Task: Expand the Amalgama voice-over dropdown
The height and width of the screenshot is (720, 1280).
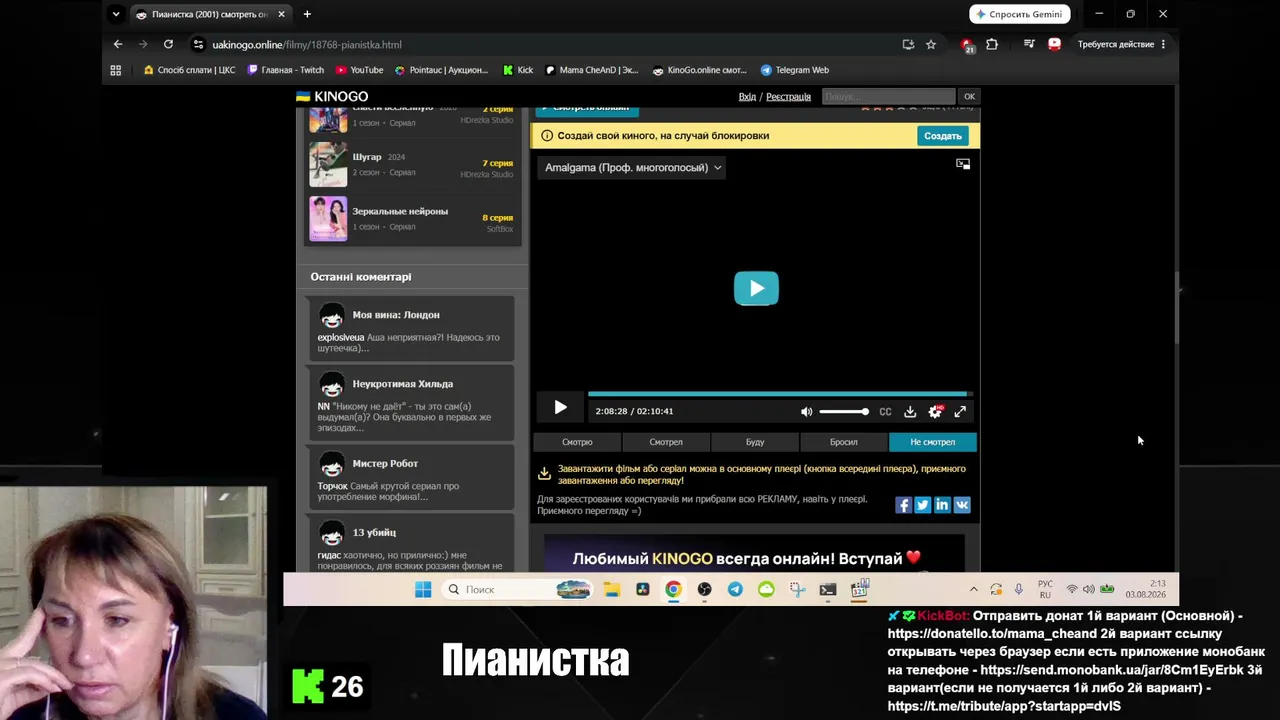Action: coord(633,168)
